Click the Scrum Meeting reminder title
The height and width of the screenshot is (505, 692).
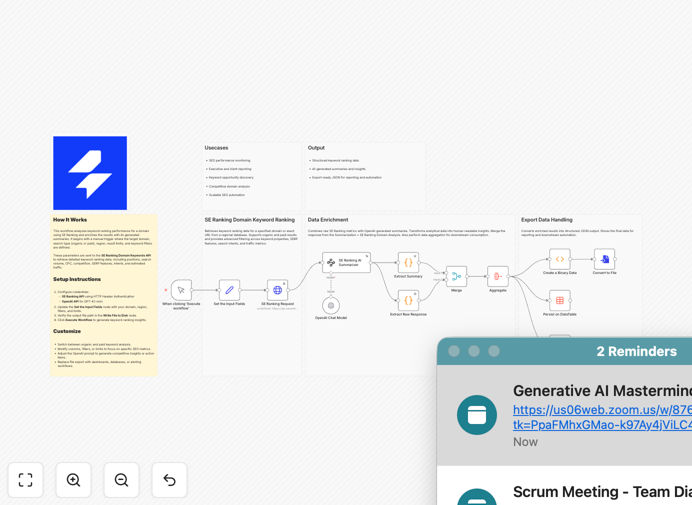(602, 491)
